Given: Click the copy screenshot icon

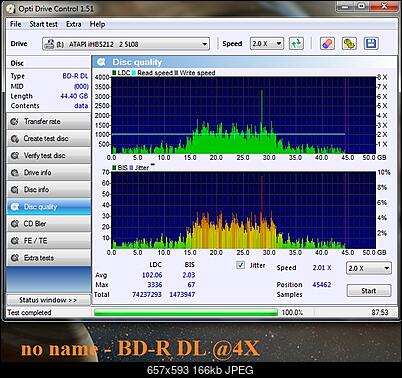Looking at the screenshot, I should [349, 44].
